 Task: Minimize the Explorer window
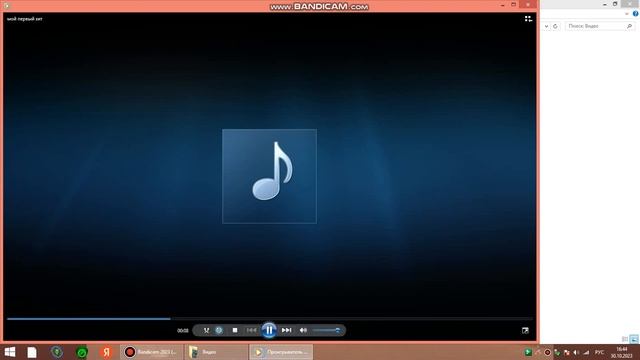click(604, 4)
